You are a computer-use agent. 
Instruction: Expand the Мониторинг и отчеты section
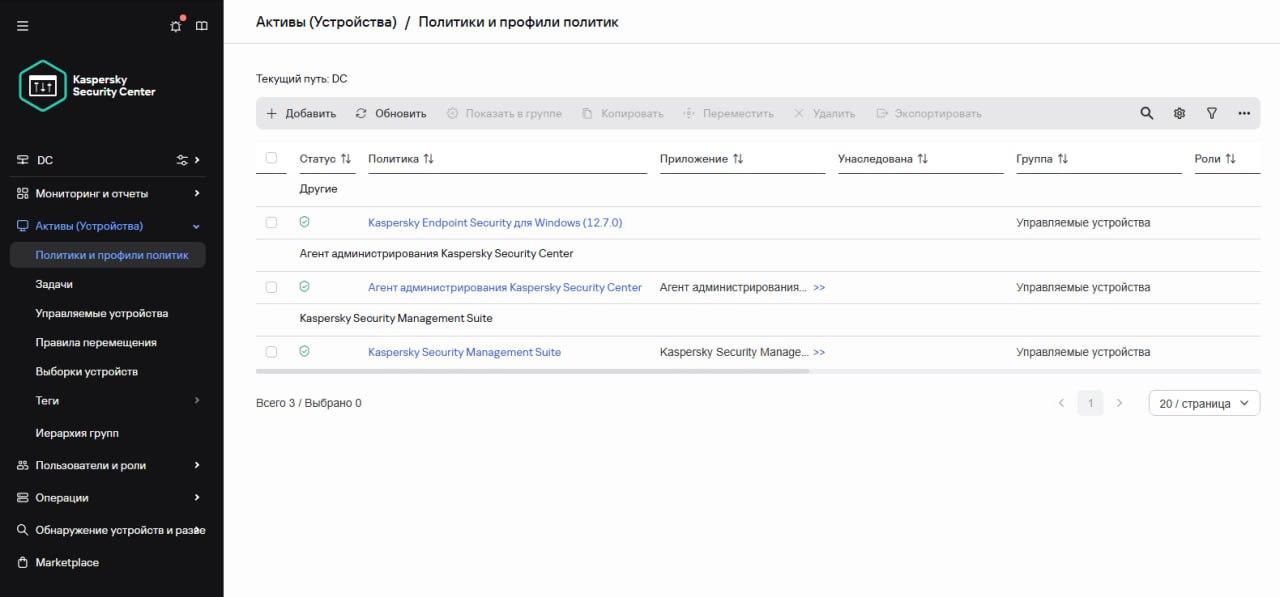(x=197, y=193)
